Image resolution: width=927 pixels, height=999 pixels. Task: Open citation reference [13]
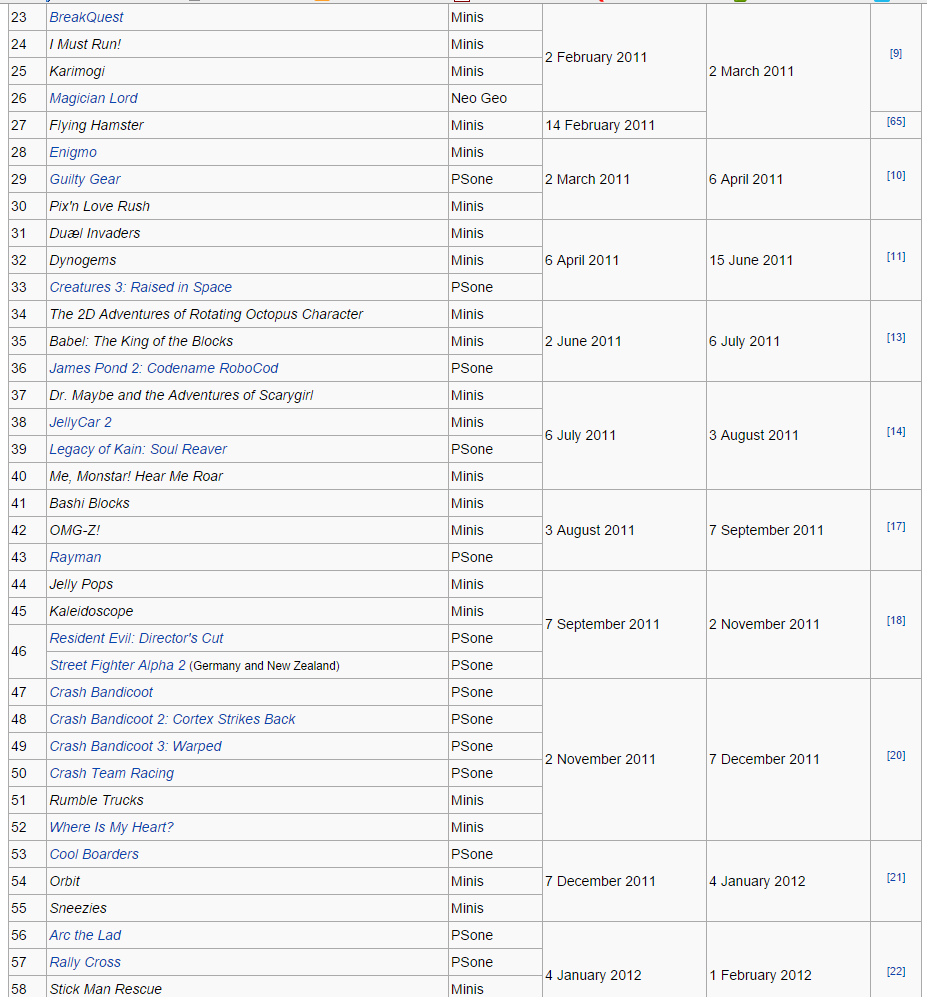point(896,337)
